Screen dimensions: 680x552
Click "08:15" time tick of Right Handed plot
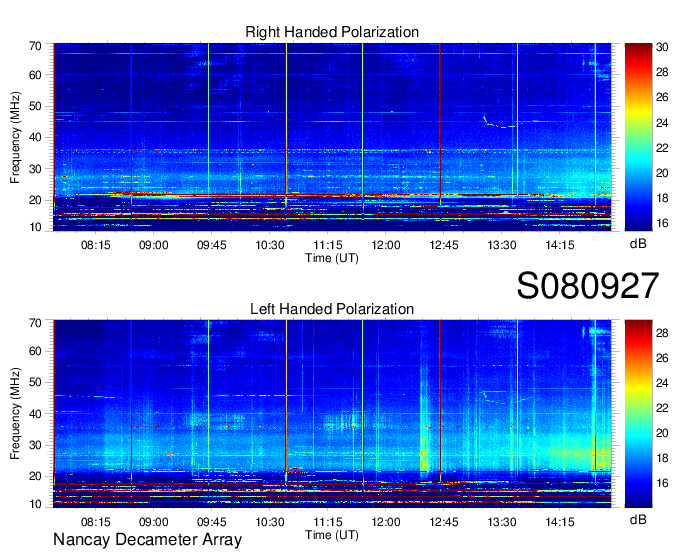click(95, 245)
